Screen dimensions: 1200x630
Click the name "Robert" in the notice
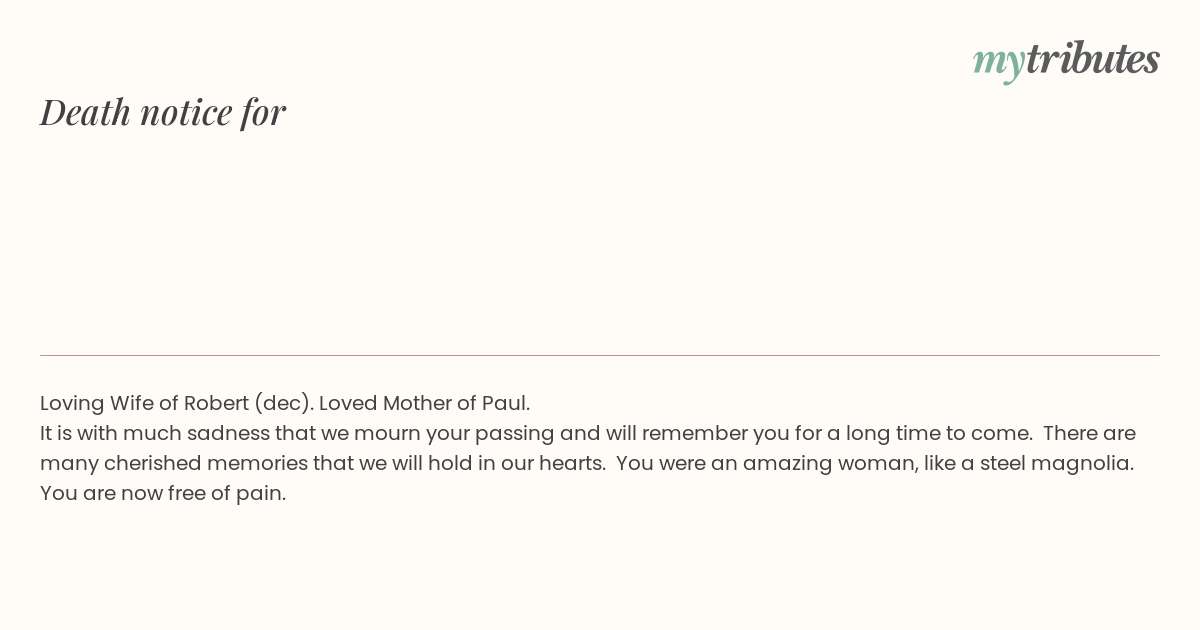coord(216,403)
